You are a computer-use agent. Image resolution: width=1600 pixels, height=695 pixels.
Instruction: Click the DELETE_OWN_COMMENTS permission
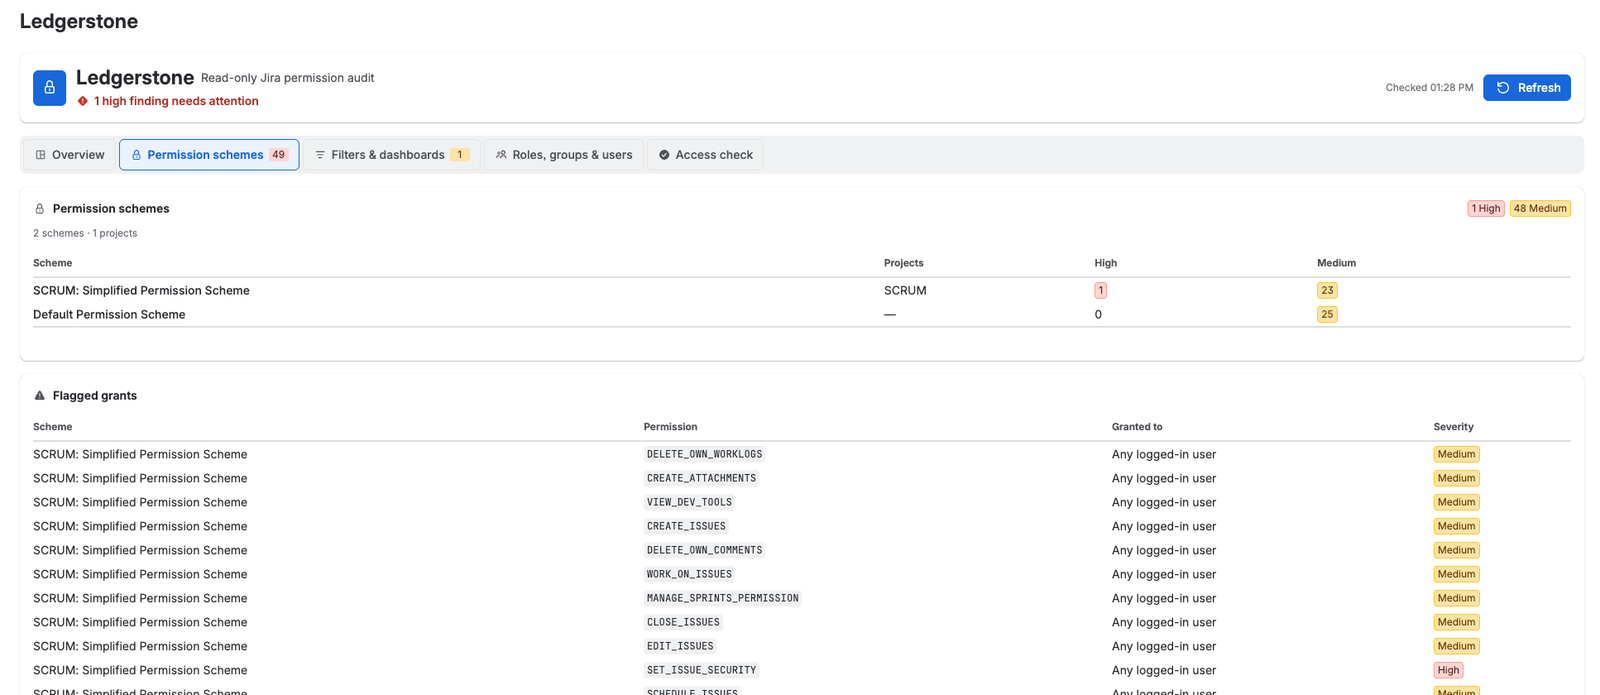tap(704, 551)
